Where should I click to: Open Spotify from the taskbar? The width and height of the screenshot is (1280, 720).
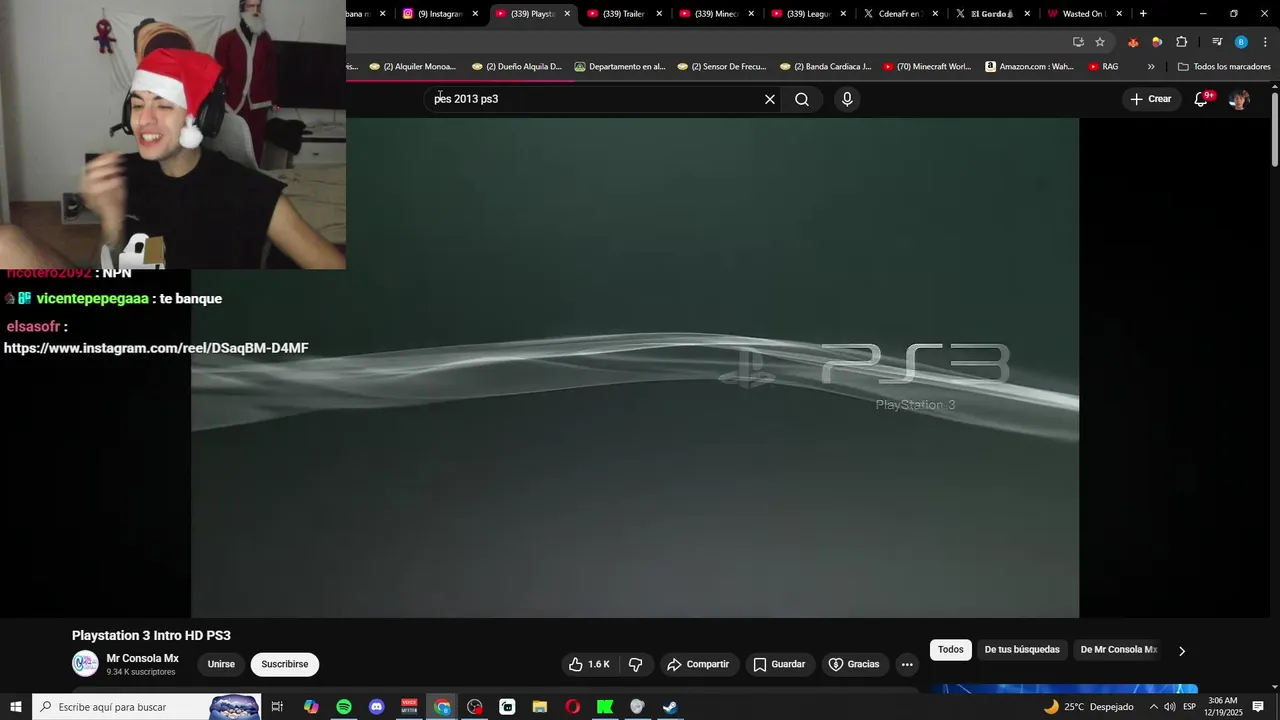point(344,707)
